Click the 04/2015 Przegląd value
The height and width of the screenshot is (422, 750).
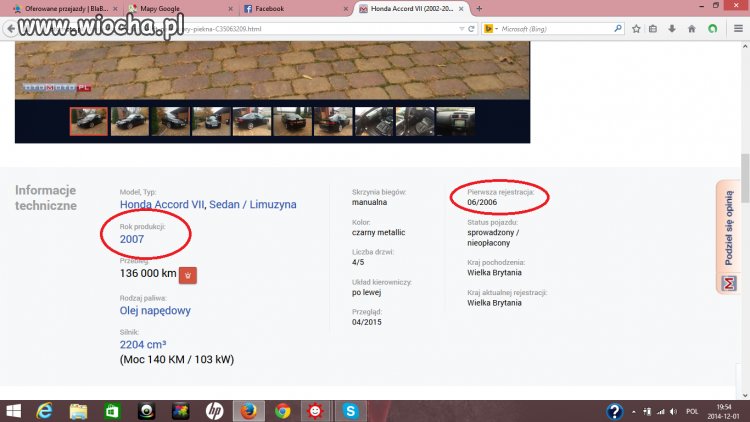tap(367, 322)
